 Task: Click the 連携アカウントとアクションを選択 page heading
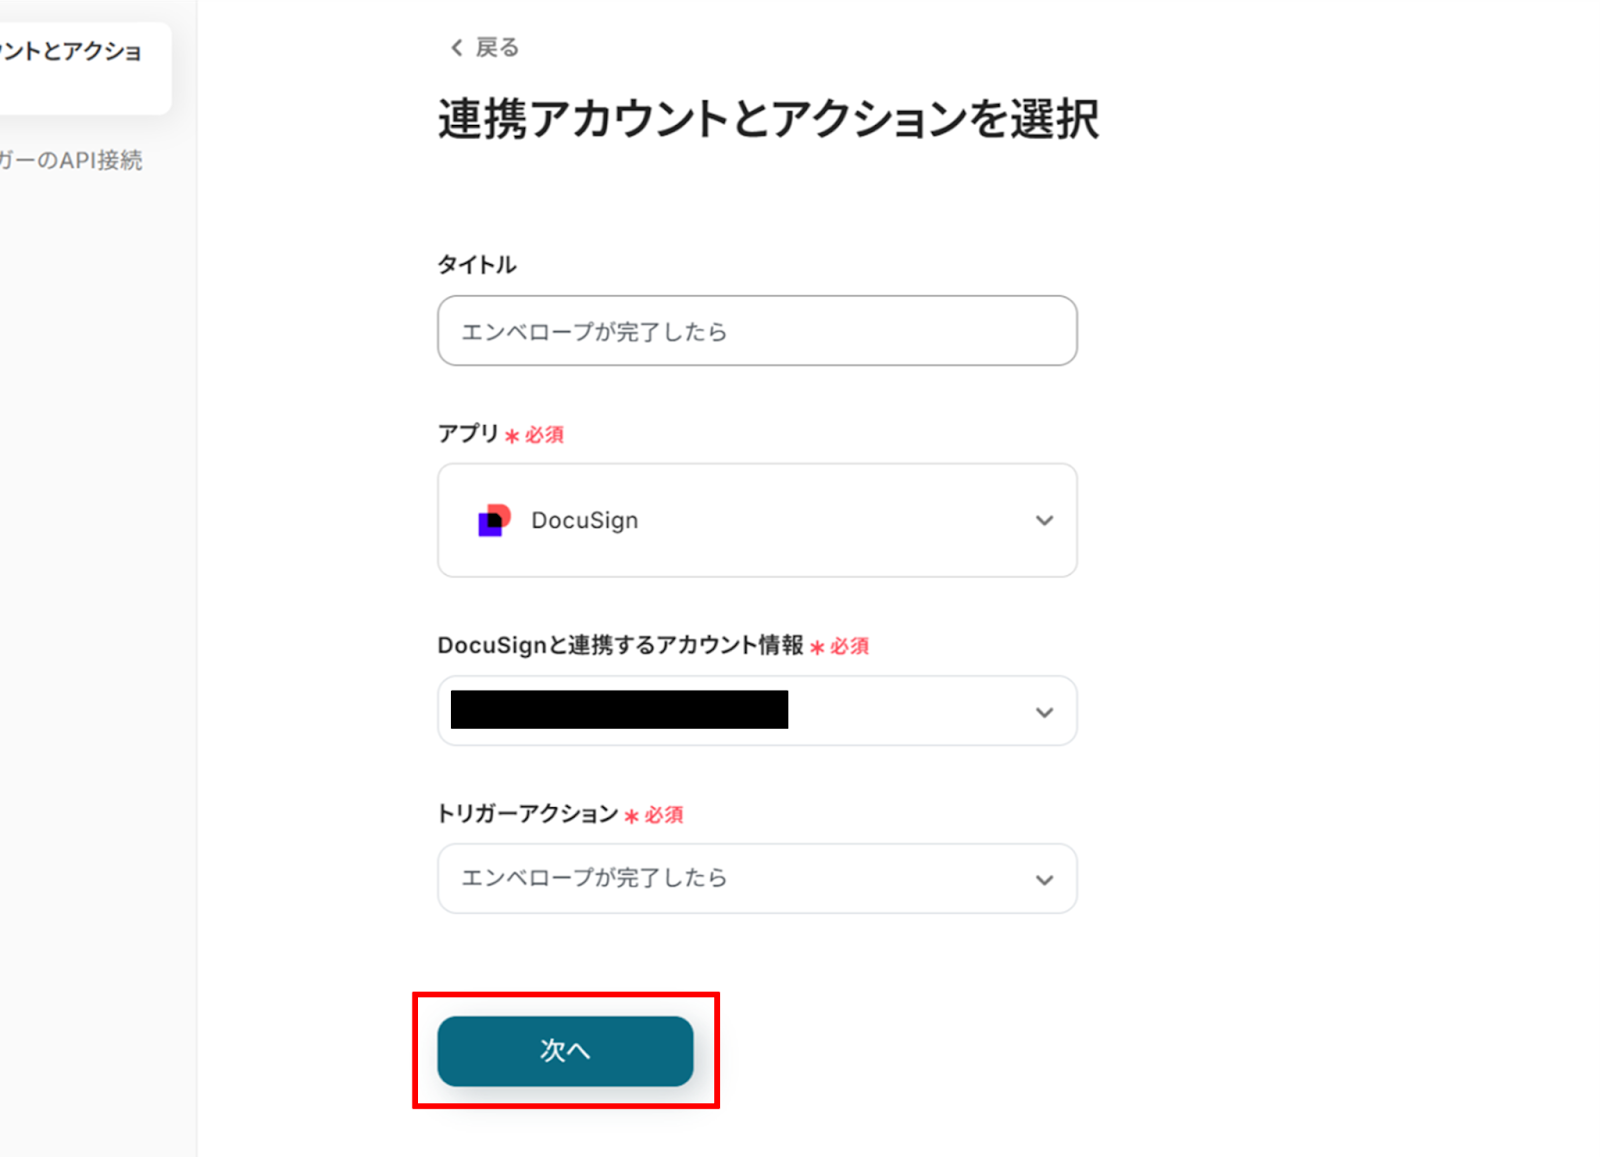pos(768,120)
